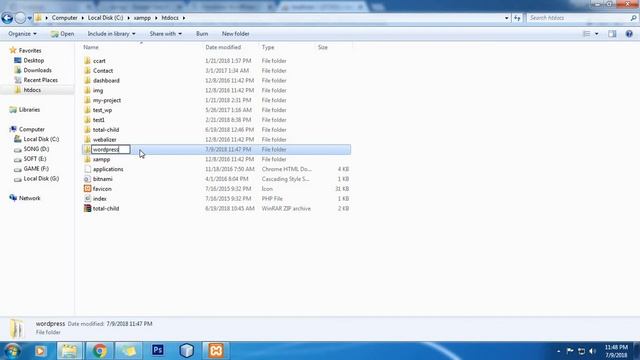Viewport: 640px width, 360px height.
Task: Change your view icon
Action: (x=587, y=34)
